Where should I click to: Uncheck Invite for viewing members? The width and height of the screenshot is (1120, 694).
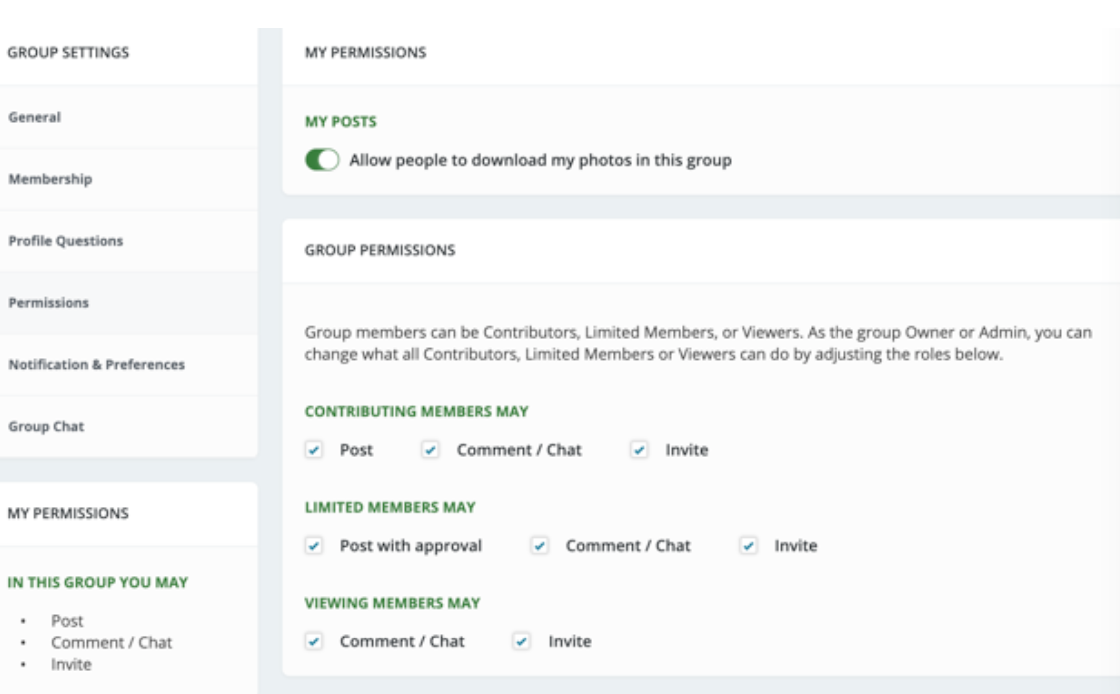(521, 641)
